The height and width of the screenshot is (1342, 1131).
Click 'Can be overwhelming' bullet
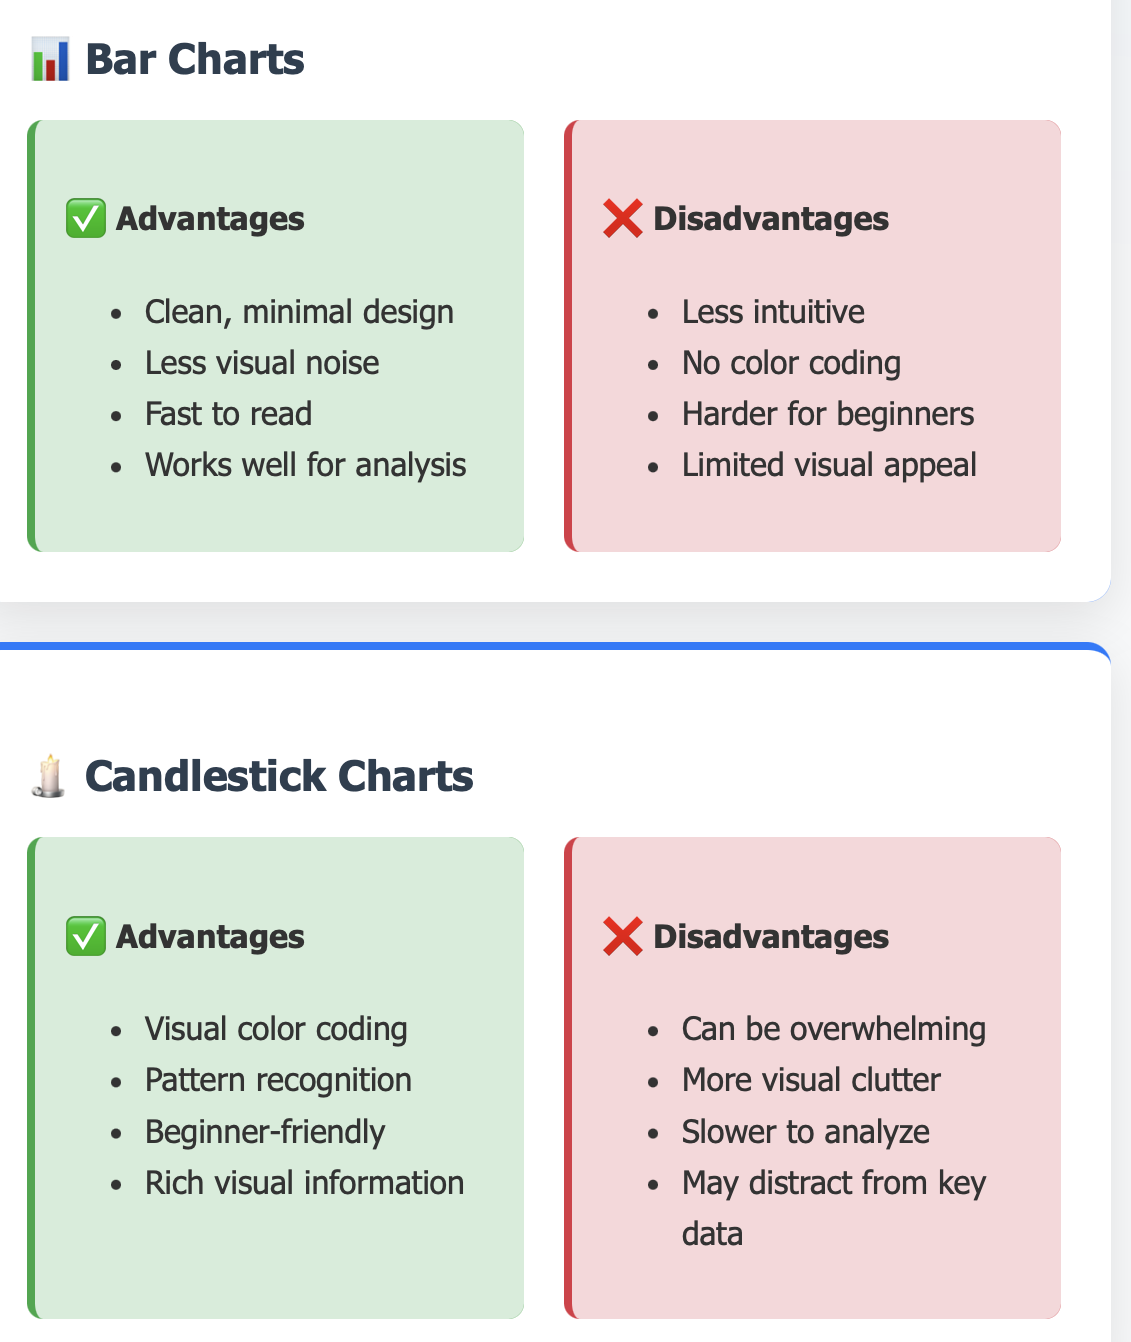[x=834, y=1029]
